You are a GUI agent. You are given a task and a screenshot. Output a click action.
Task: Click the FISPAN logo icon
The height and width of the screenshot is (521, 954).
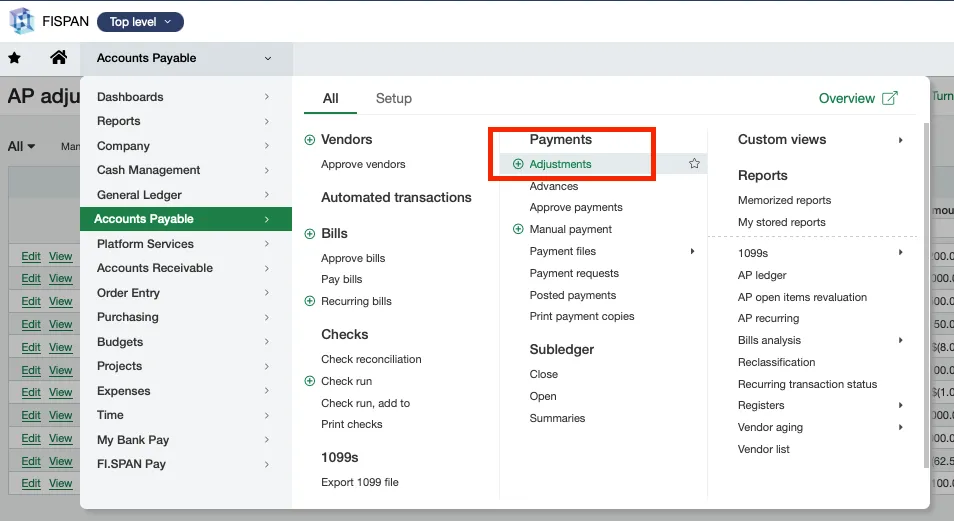tap(21, 21)
